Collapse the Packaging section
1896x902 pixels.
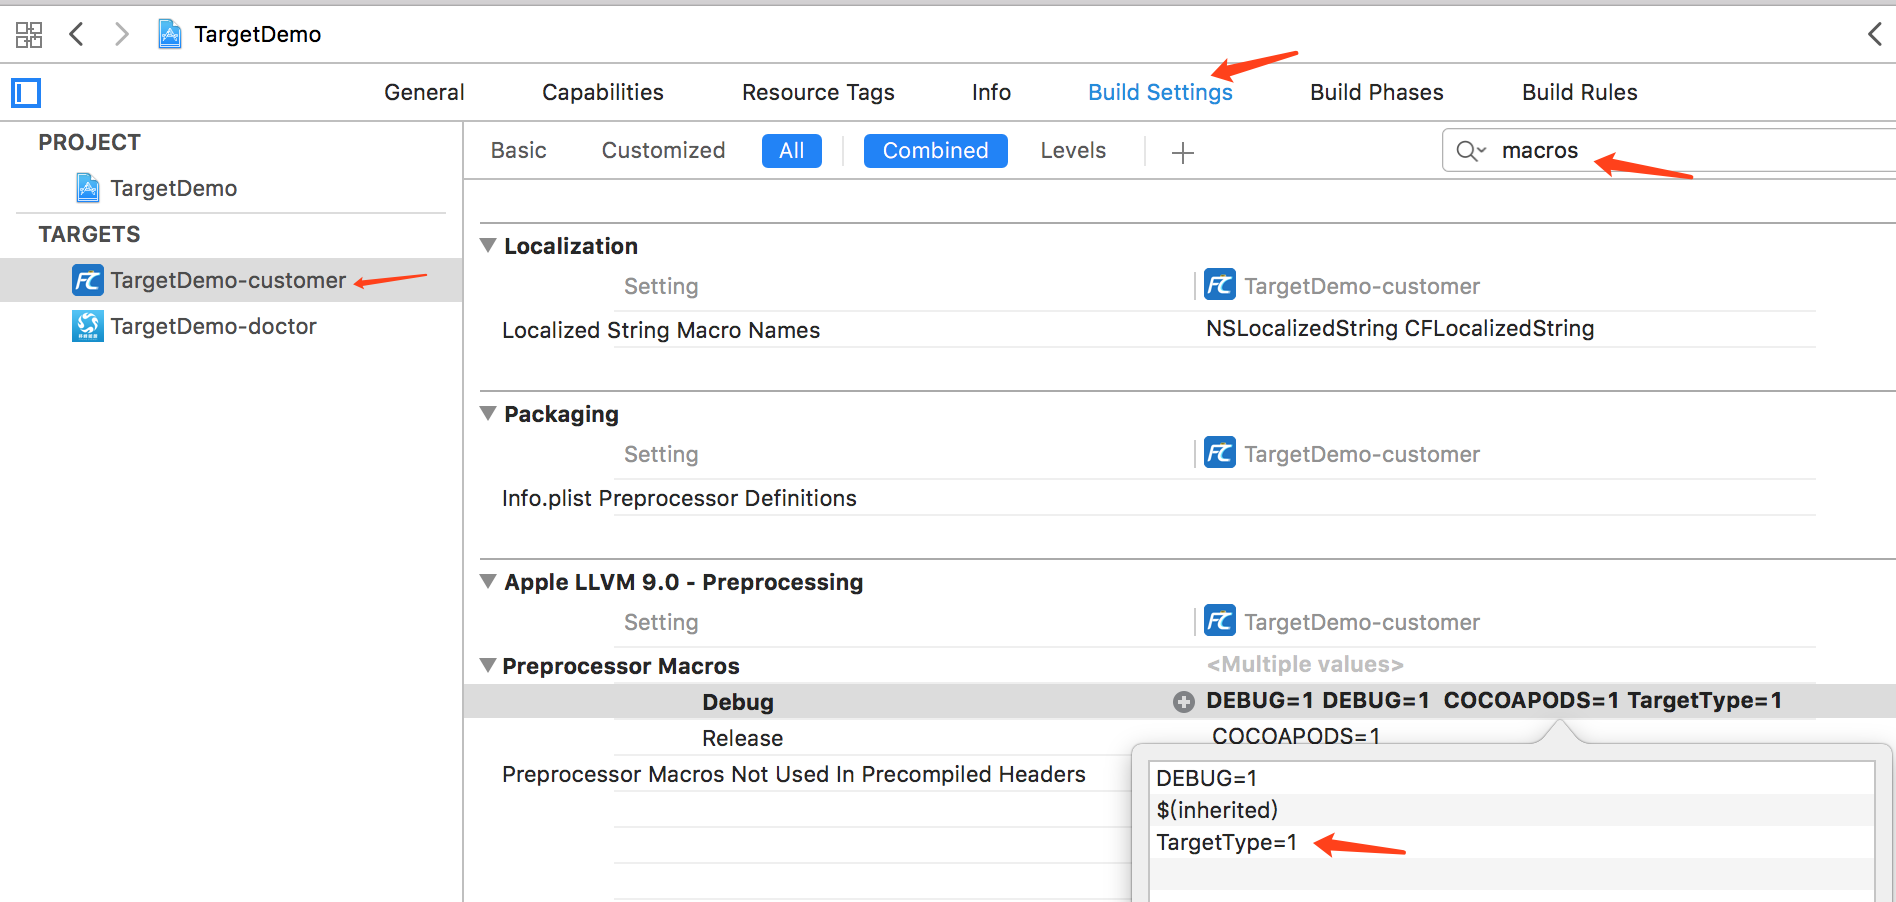point(488,414)
